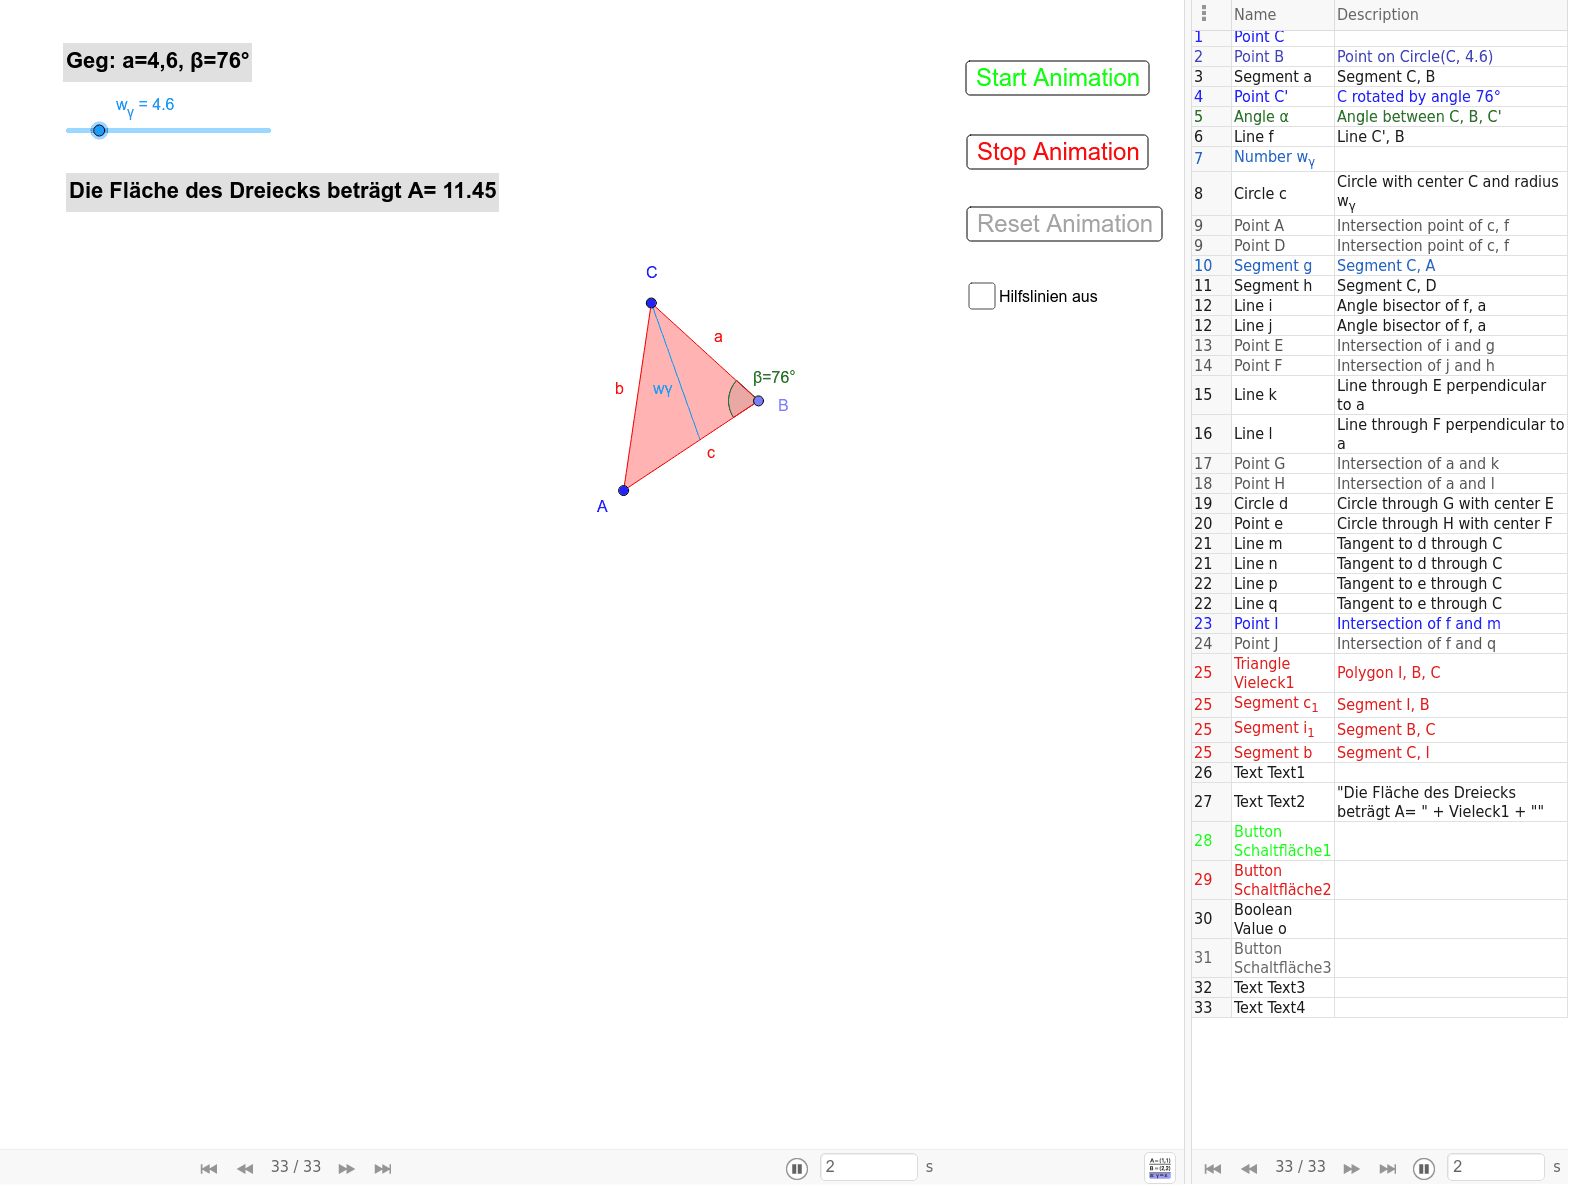Select the Text Text4 protocol row
The height and width of the screenshot is (1186, 1570).
click(x=1379, y=1008)
